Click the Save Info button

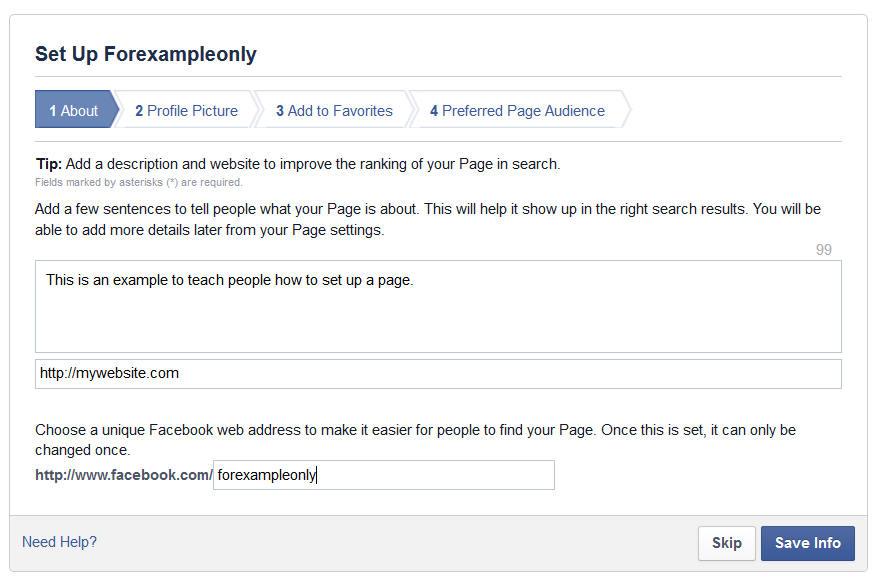[807, 543]
